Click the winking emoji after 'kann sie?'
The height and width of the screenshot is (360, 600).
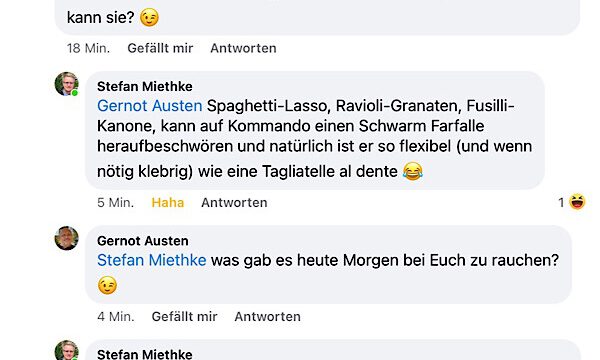[149, 18]
